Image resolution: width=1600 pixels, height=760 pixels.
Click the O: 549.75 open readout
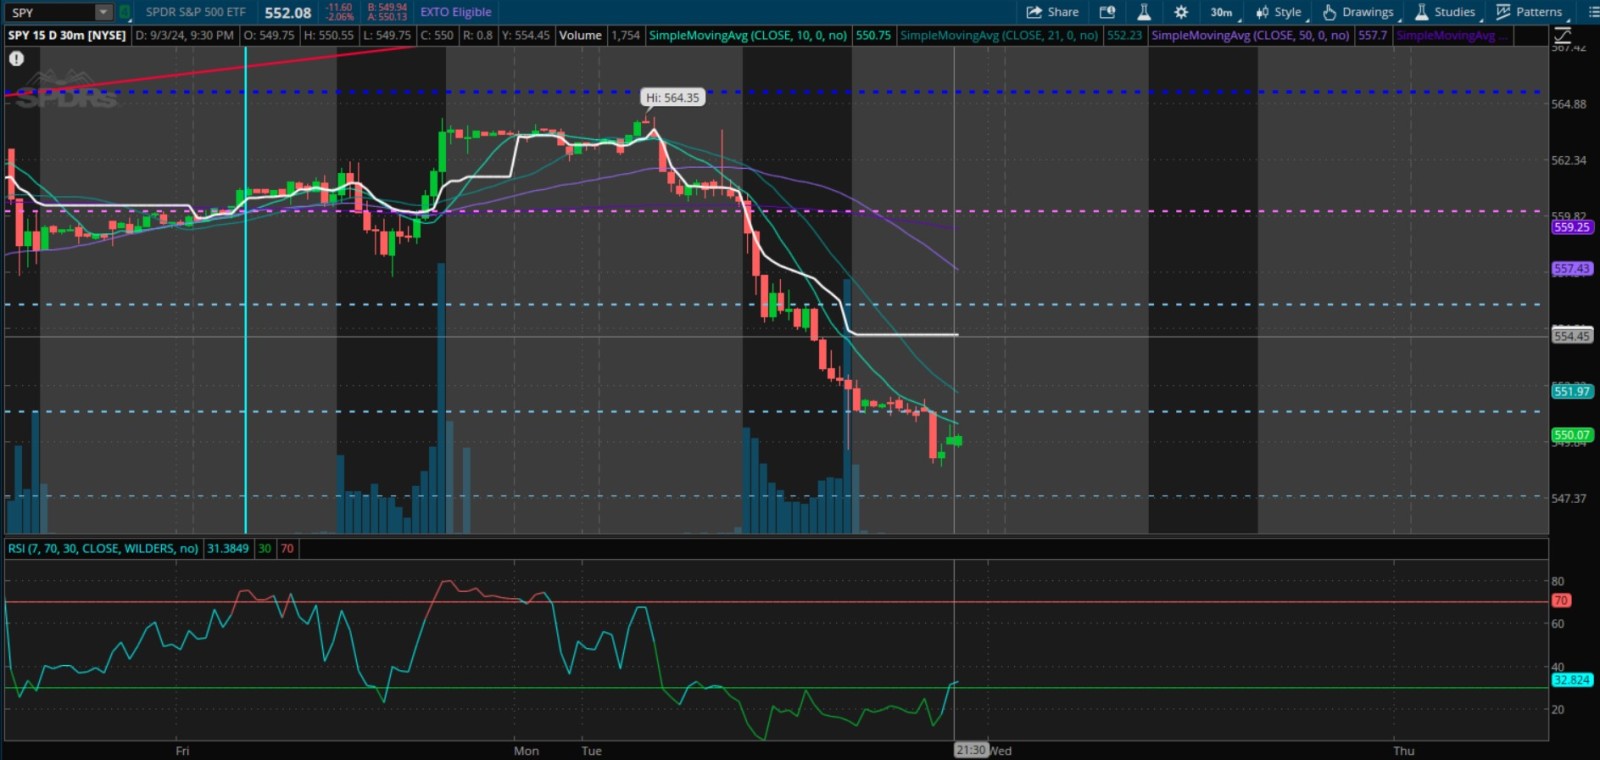[x=270, y=35]
